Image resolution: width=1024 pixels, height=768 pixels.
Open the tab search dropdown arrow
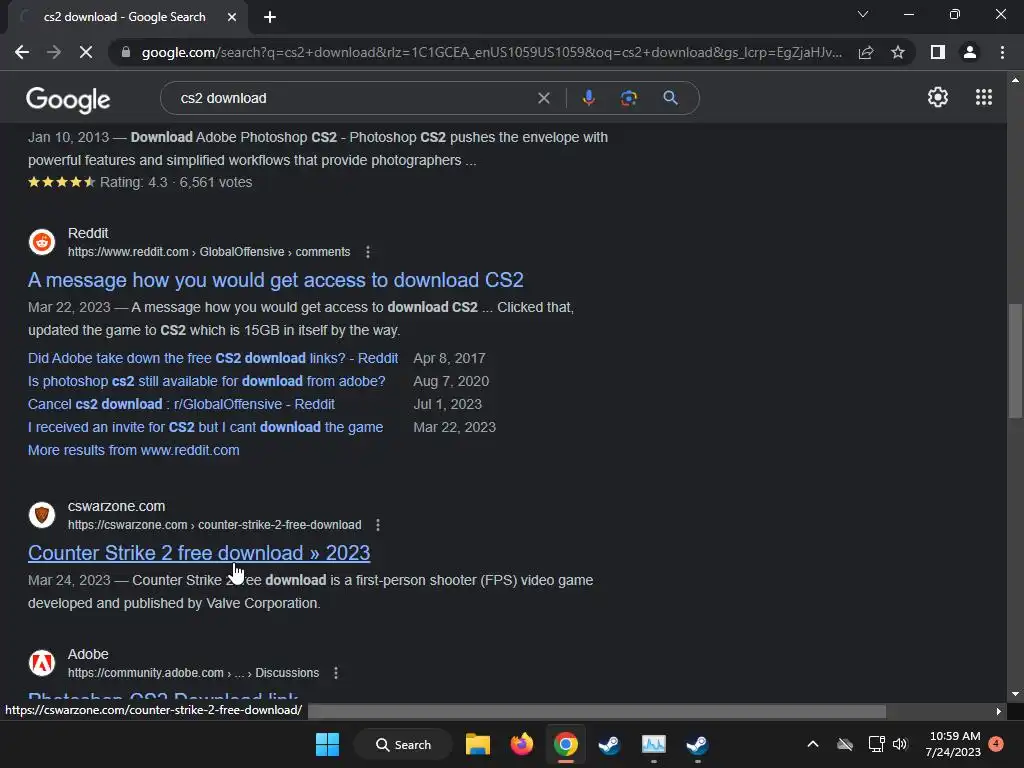click(863, 14)
